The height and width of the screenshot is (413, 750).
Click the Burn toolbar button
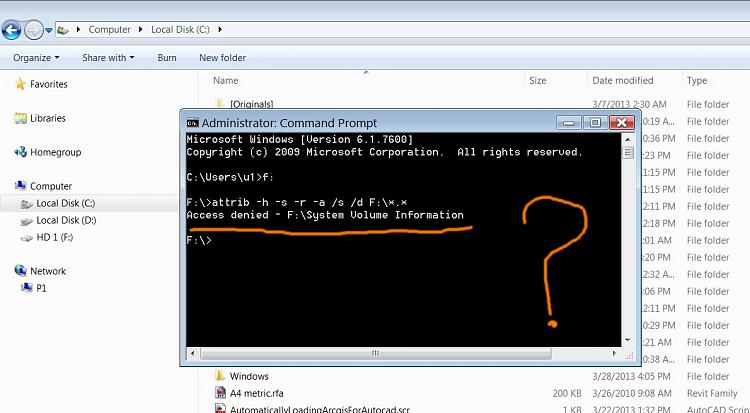pos(167,58)
